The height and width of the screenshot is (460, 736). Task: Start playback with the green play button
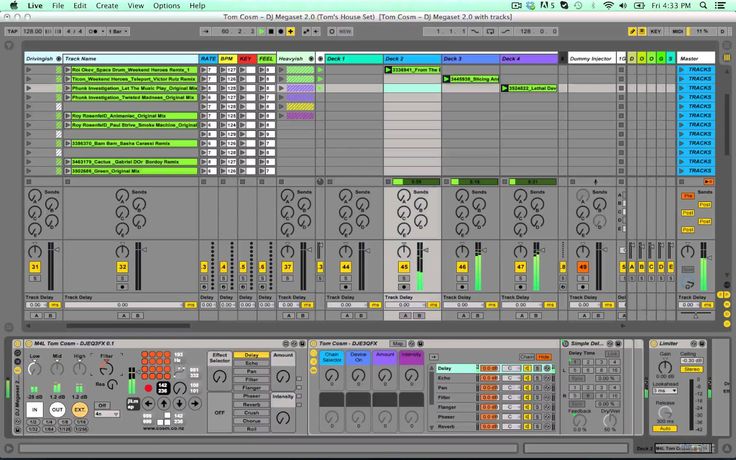coord(261,31)
